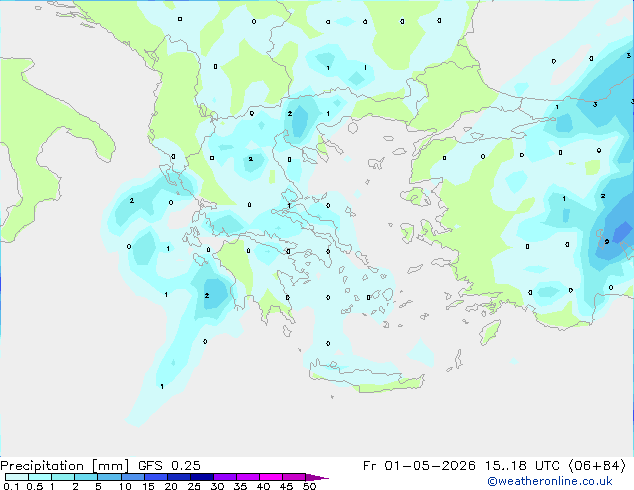
Task: Click the "40" legend scale label
Action: [263, 486]
